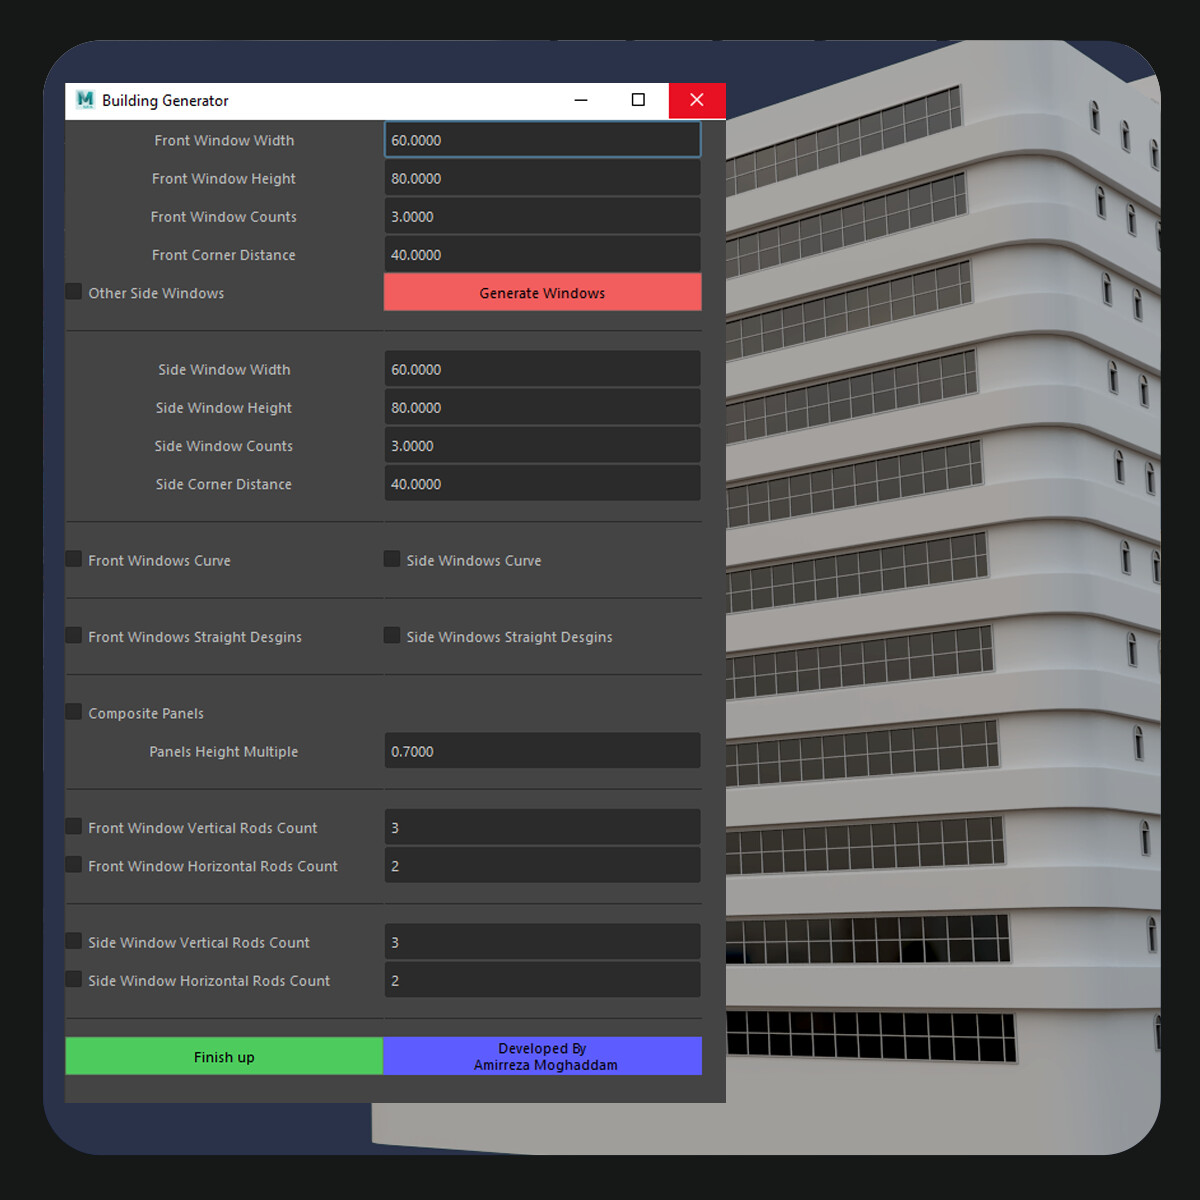This screenshot has width=1200, height=1200.
Task: Select the Front Corner Distance field
Action: (541, 253)
